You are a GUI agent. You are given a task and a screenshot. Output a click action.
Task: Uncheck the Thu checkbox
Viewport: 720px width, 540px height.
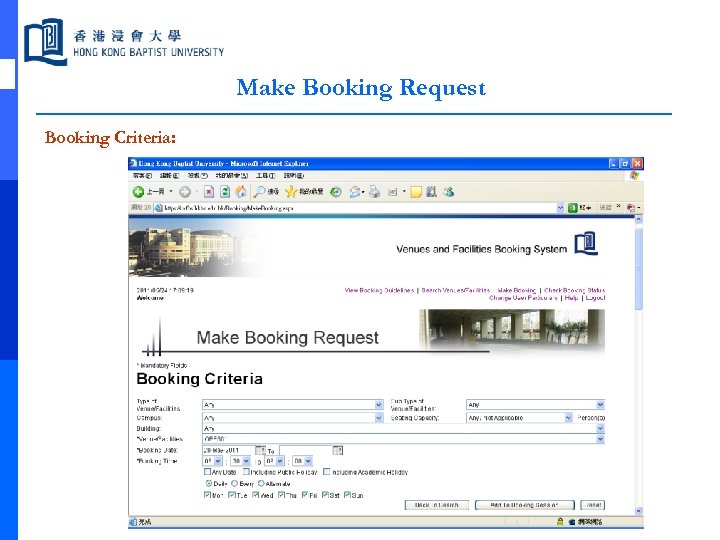pyautogui.click(x=281, y=495)
